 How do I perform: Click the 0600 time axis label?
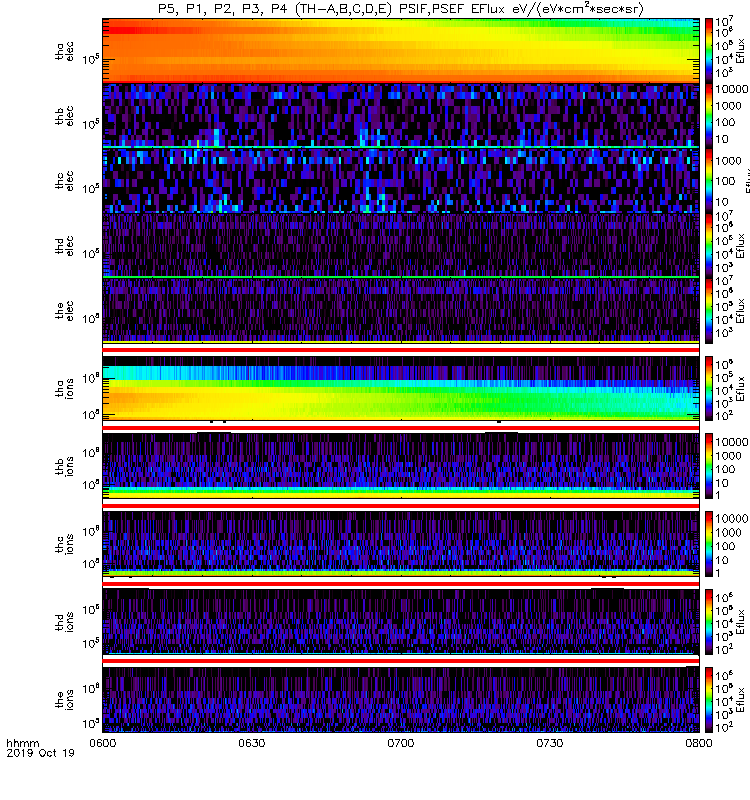click(x=103, y=743)
